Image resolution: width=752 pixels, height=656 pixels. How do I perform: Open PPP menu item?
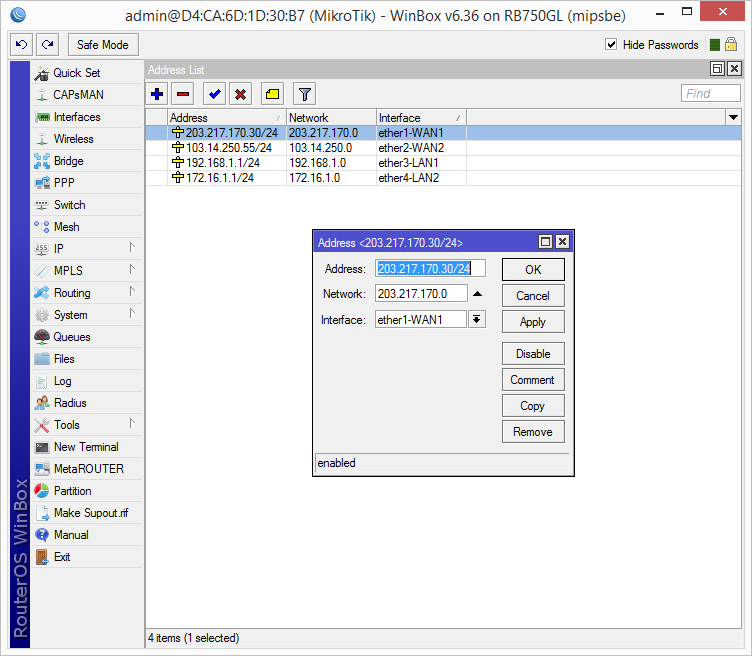(x=88, y=183)
